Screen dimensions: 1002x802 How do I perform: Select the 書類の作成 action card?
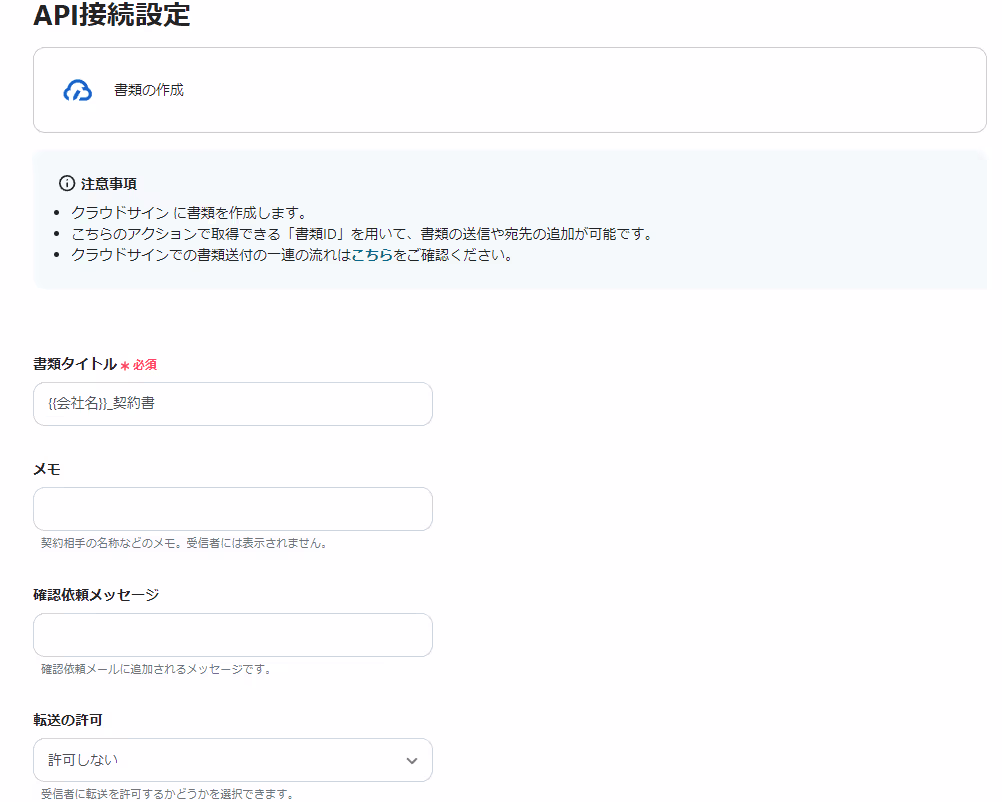coord(509,90)
